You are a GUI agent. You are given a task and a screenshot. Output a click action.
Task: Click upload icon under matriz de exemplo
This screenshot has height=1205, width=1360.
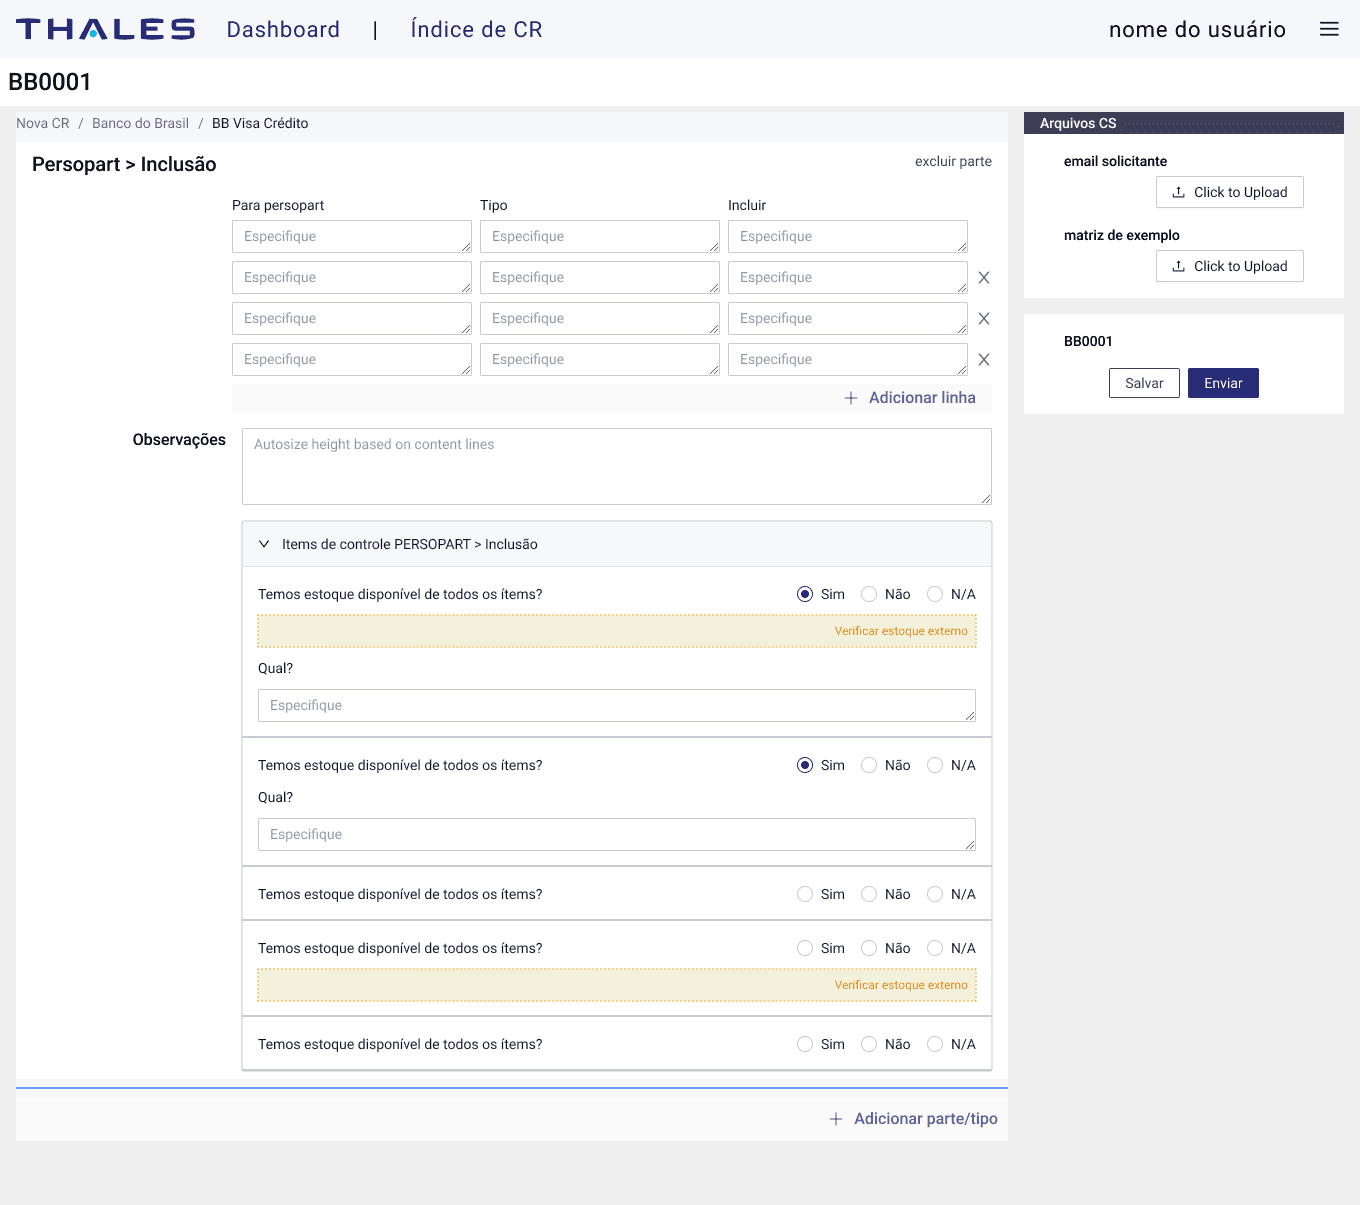click(1179, 266)
